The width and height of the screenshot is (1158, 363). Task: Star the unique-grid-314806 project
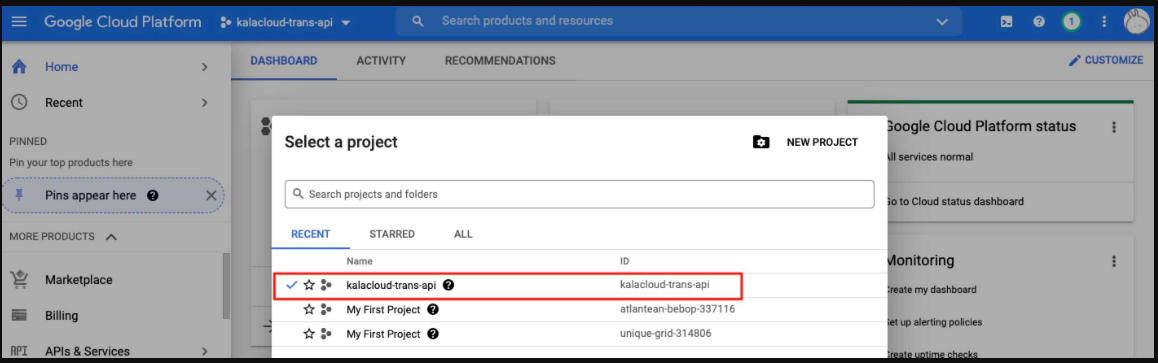(309, 334)
